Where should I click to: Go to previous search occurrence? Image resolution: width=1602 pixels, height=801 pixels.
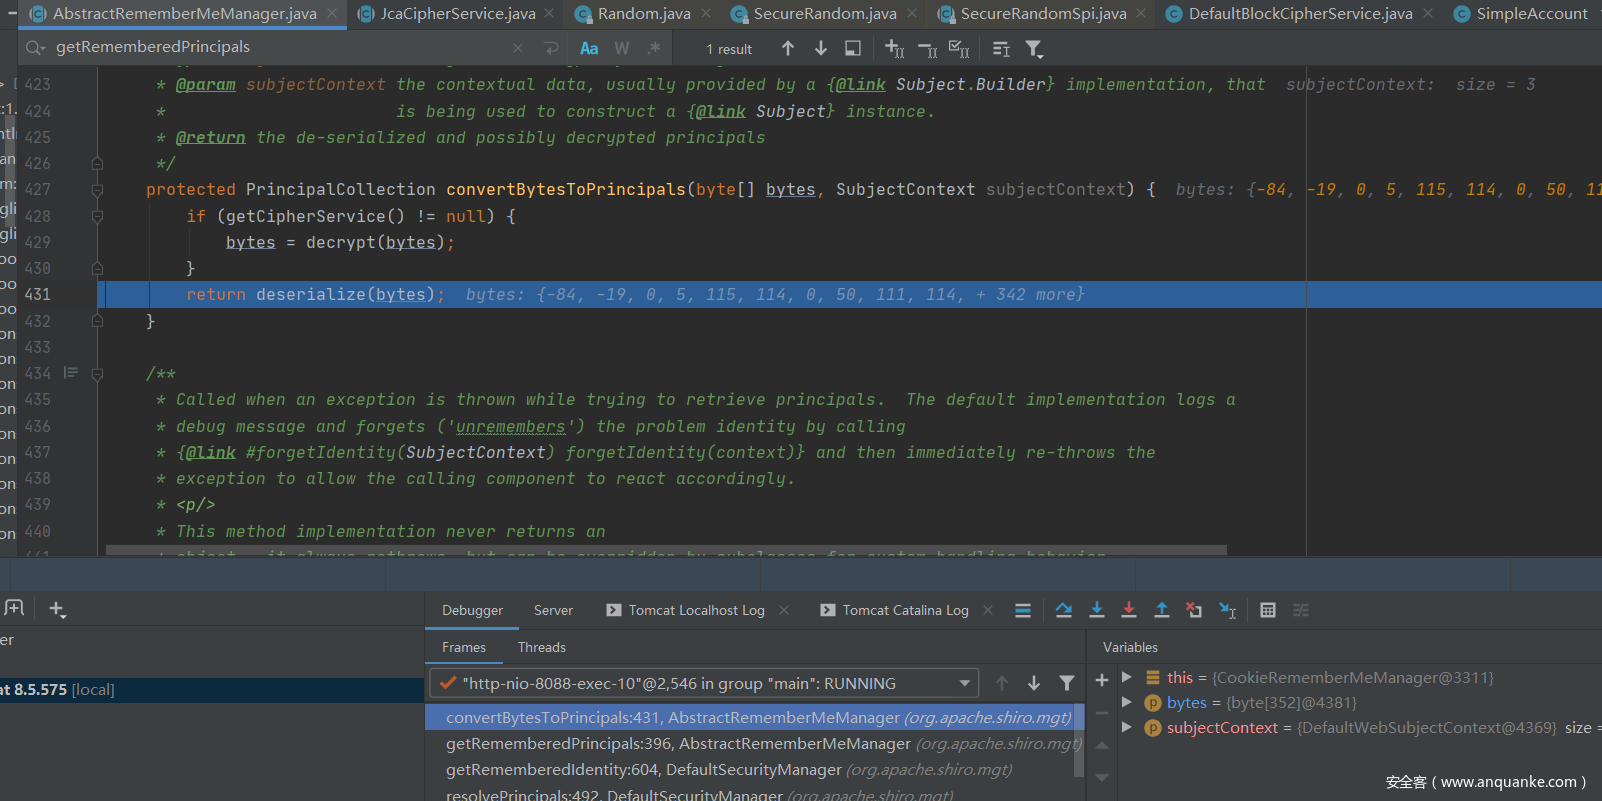pos(788,49)
